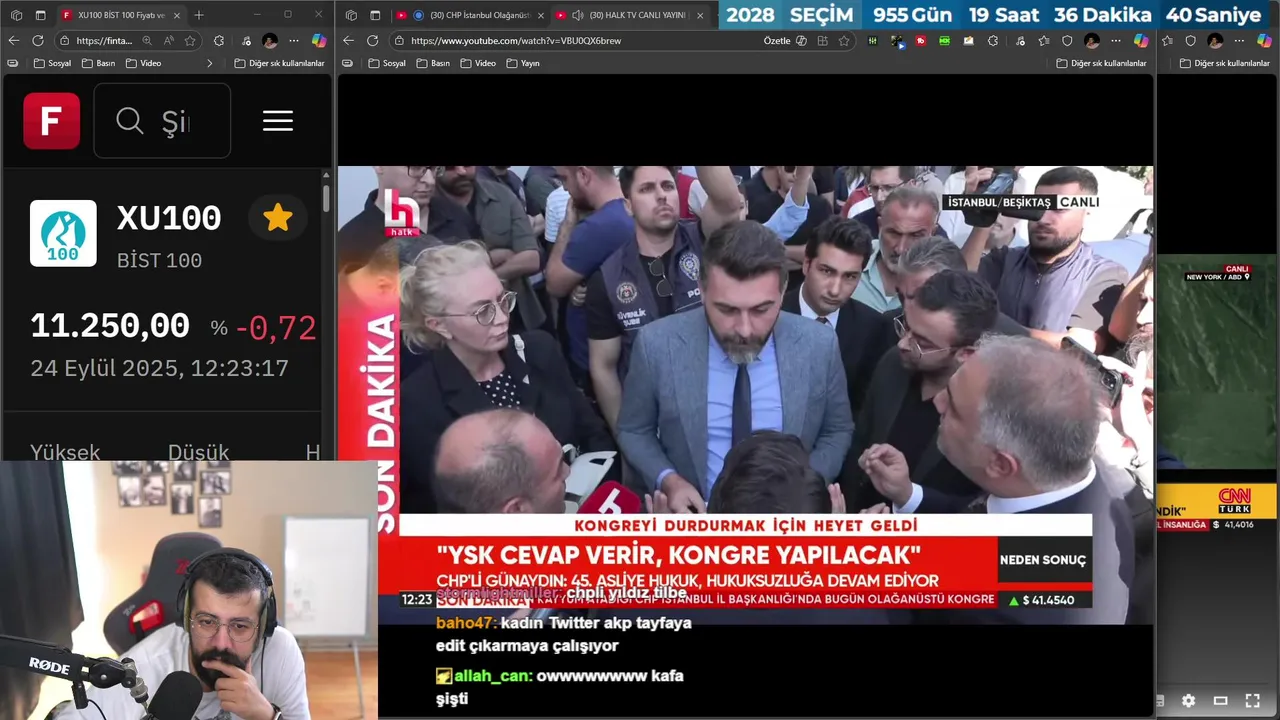Open Basın bookmarks folder in Fintables window
1280x720 pixels.
click(98, 63)
